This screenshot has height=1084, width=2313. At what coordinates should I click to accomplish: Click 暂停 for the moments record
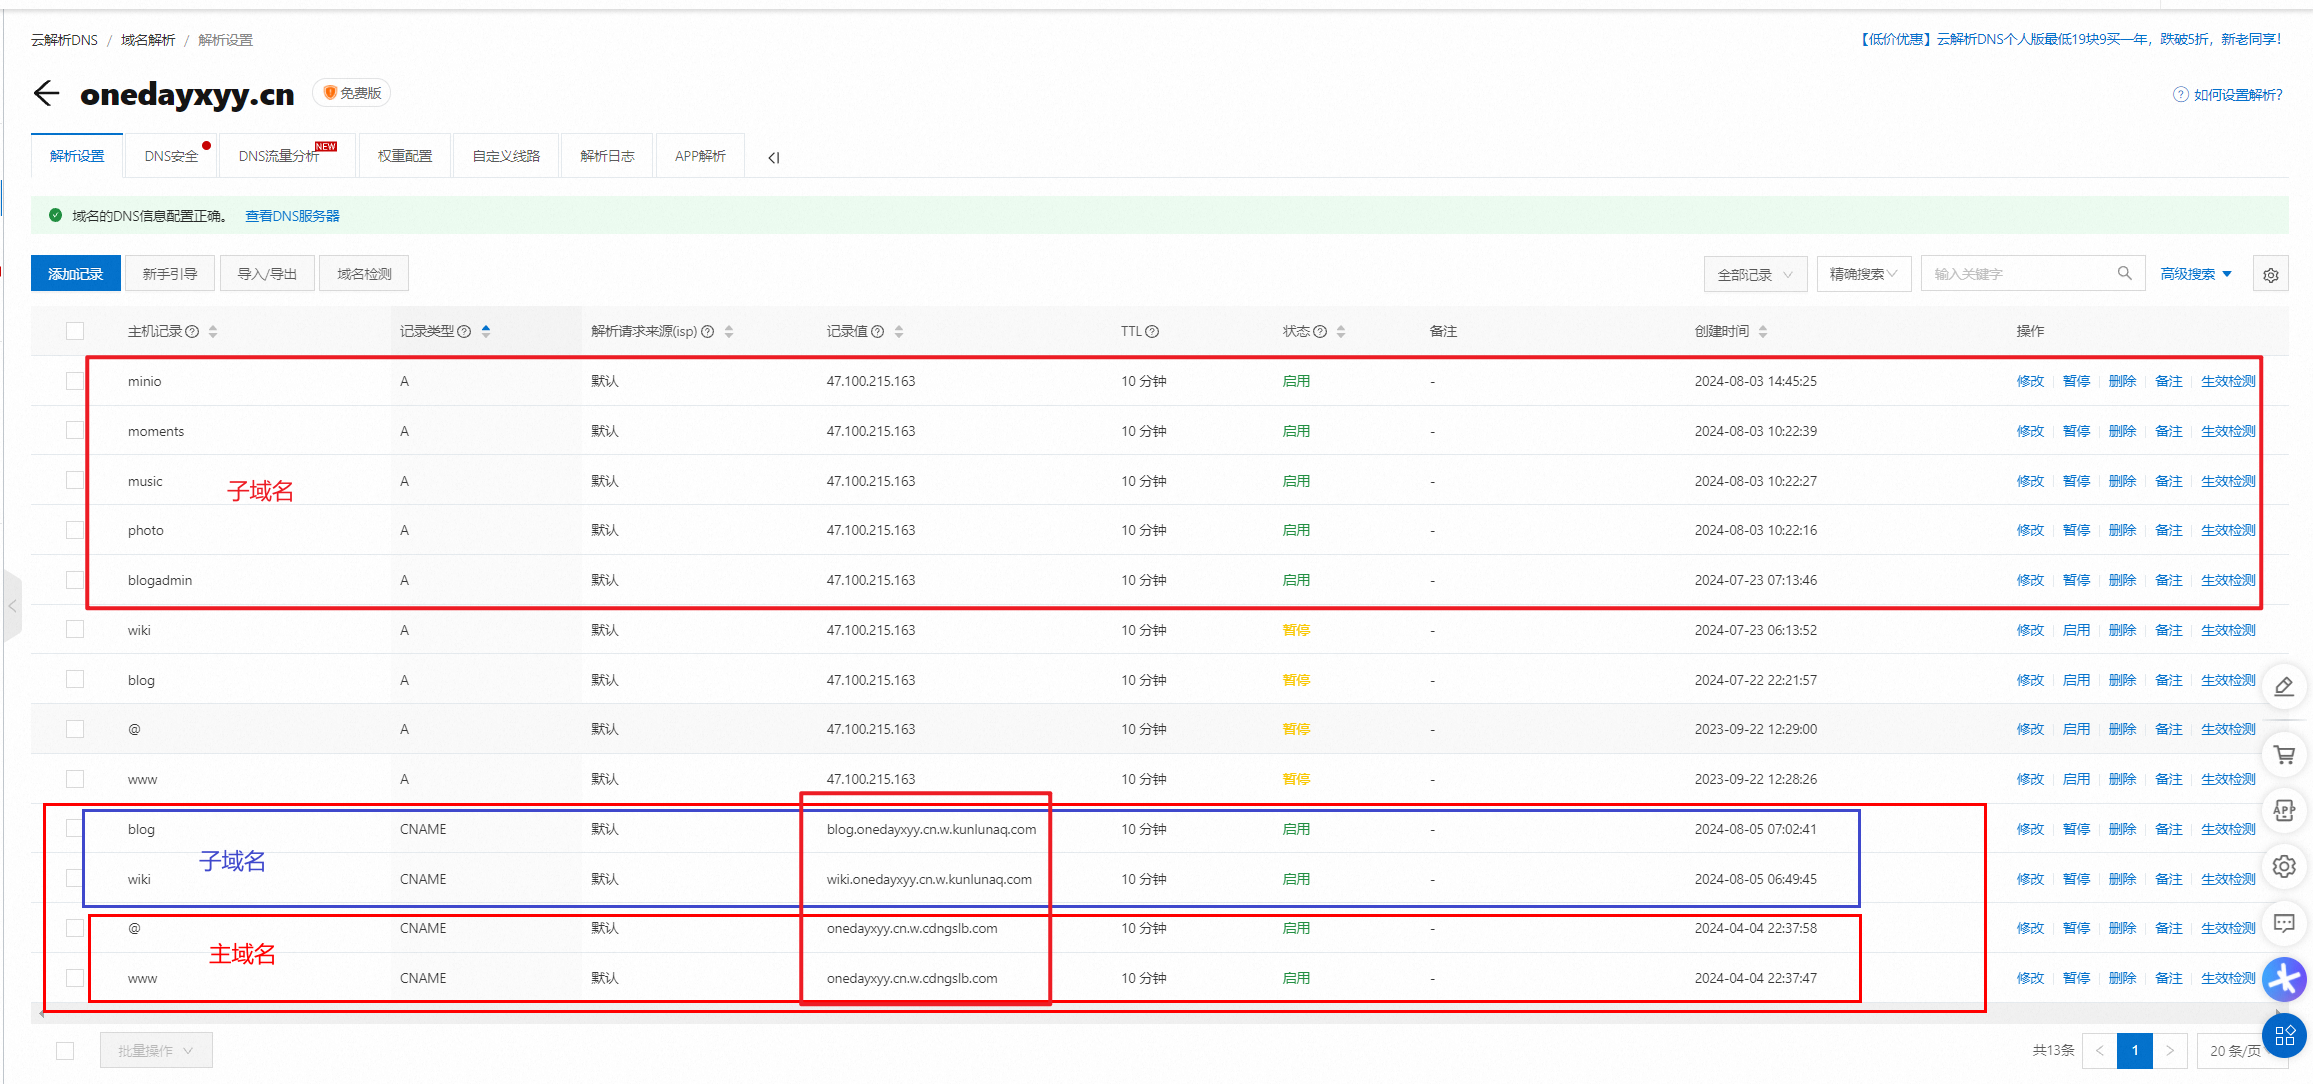click(x=2076, y=431)
